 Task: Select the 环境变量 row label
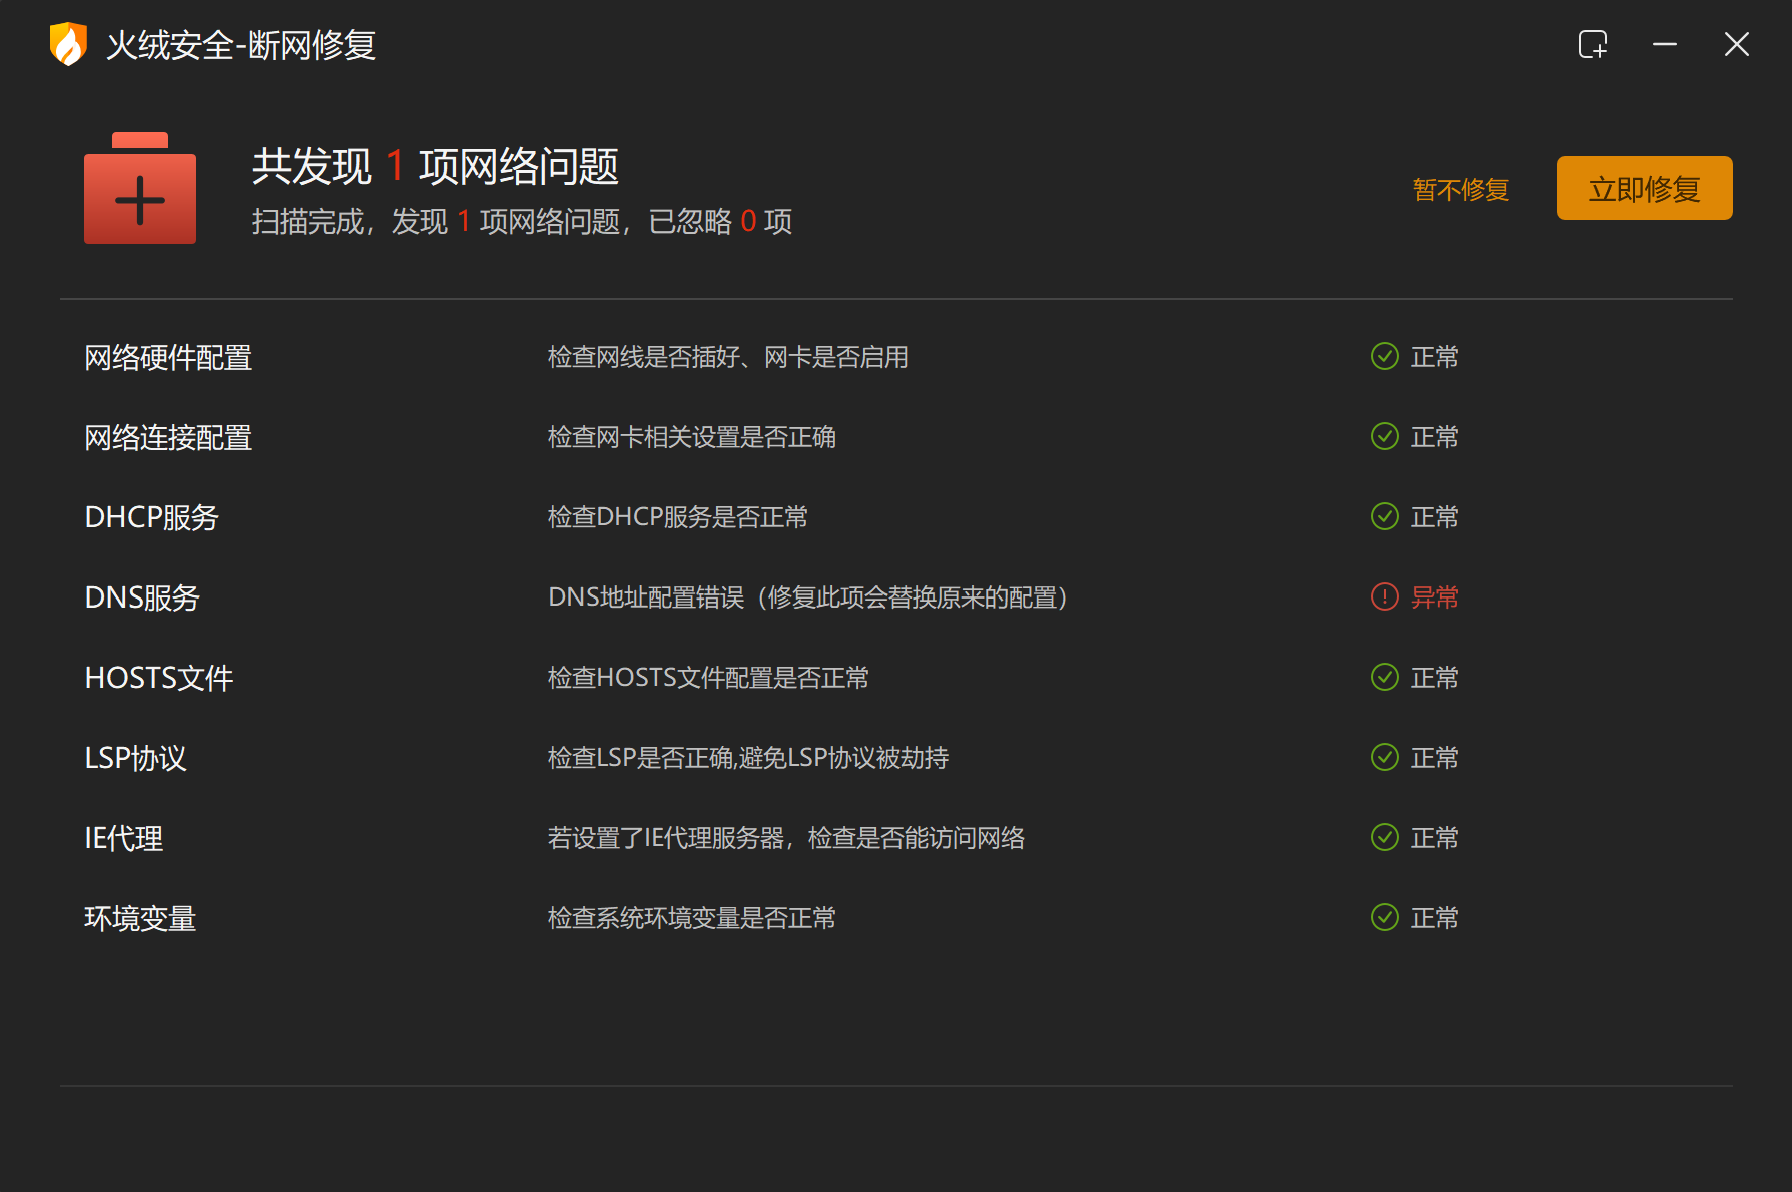point(140,918)
